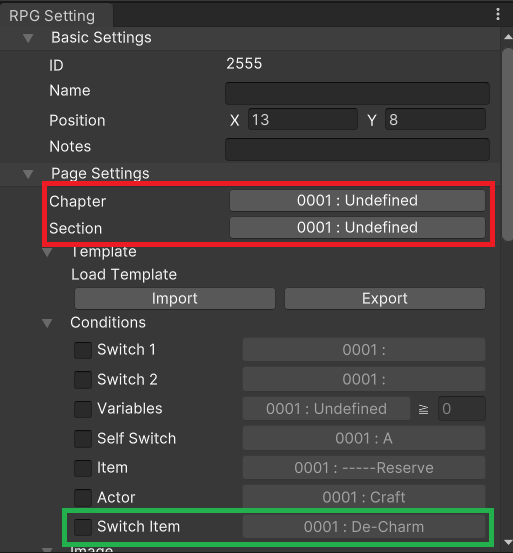
Task: Collapse the Basic Settings section
Action: coord(28,38)
